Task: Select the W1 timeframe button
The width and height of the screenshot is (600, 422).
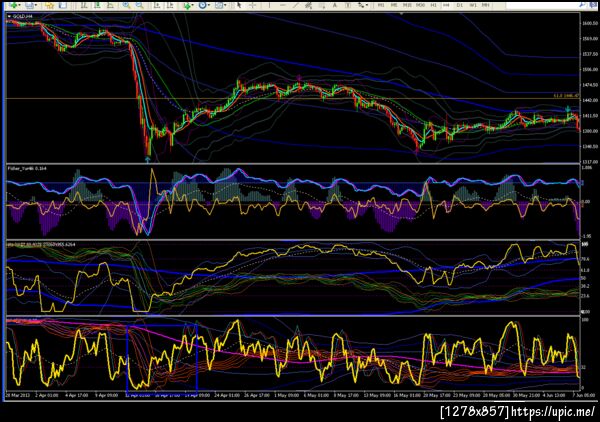Action: coord(473,5)
